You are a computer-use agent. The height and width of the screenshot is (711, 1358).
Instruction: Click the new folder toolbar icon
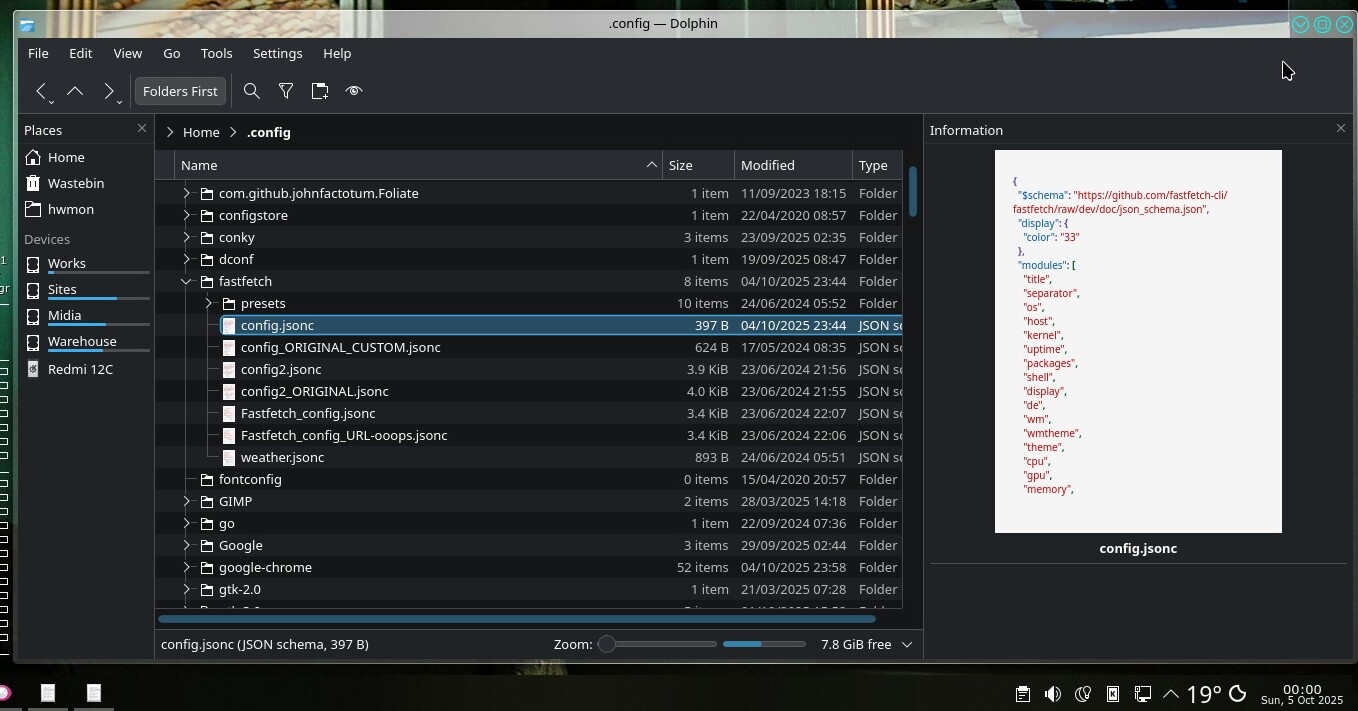click(320, 91)
